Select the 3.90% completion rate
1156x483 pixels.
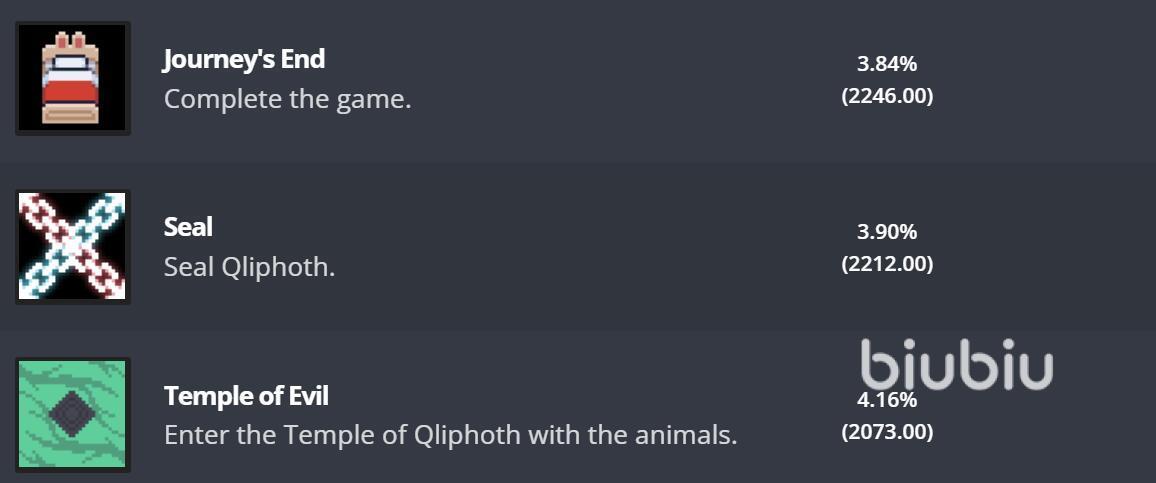point(887,232)
